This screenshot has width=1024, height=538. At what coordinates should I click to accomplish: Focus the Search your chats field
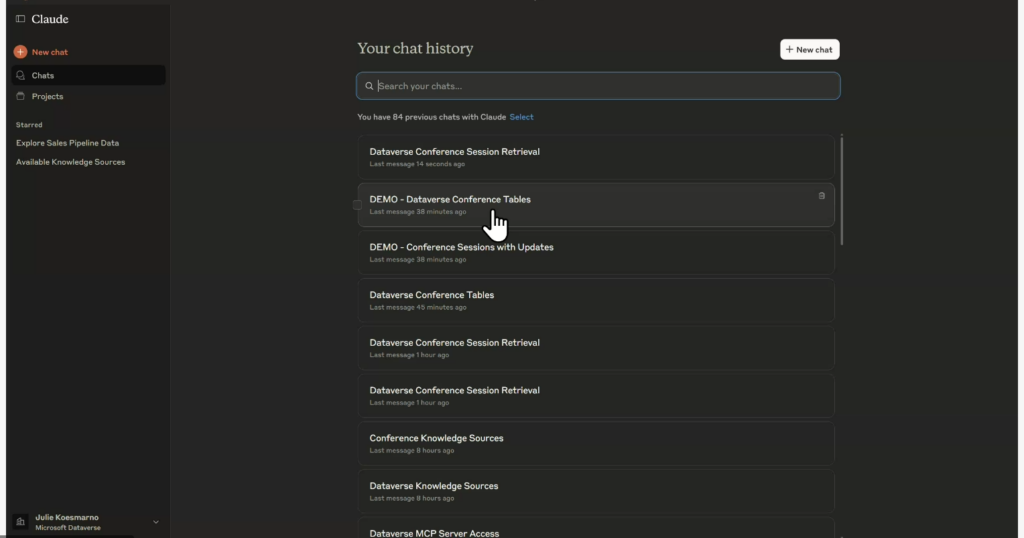(x=598, y=86)
